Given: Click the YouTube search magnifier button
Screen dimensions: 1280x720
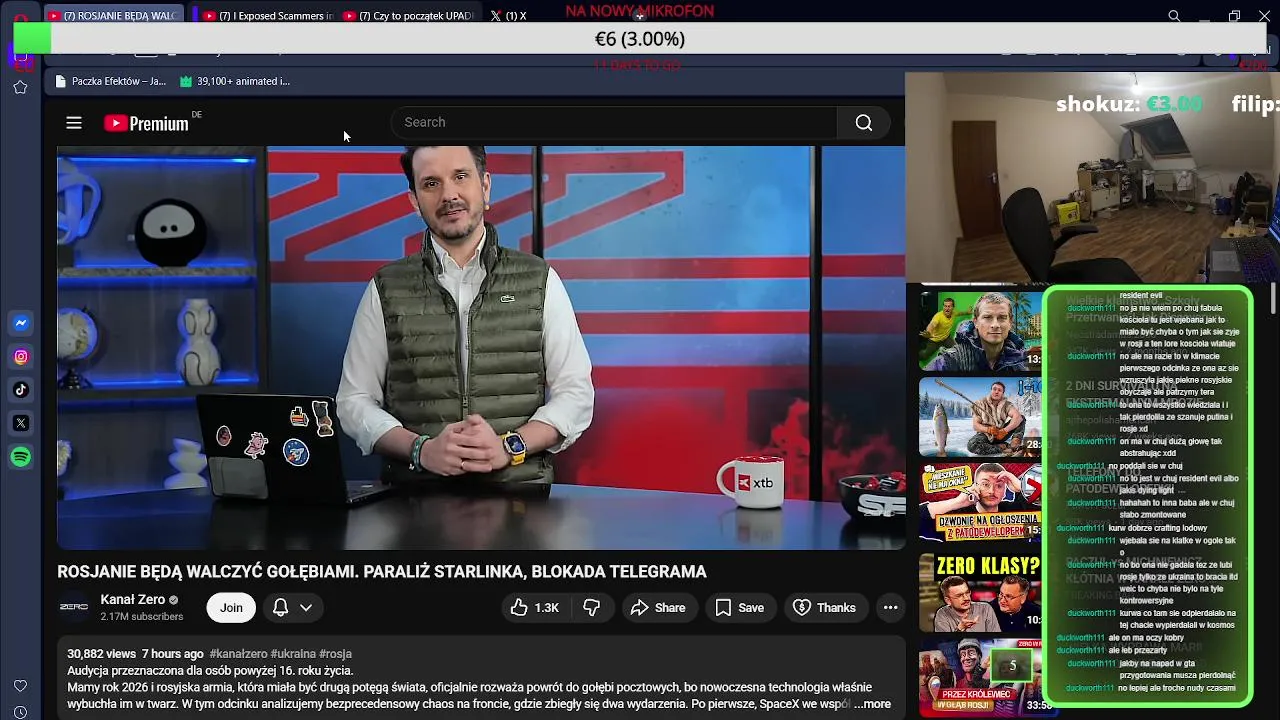Looking at the screenshot, I should 864,122.
